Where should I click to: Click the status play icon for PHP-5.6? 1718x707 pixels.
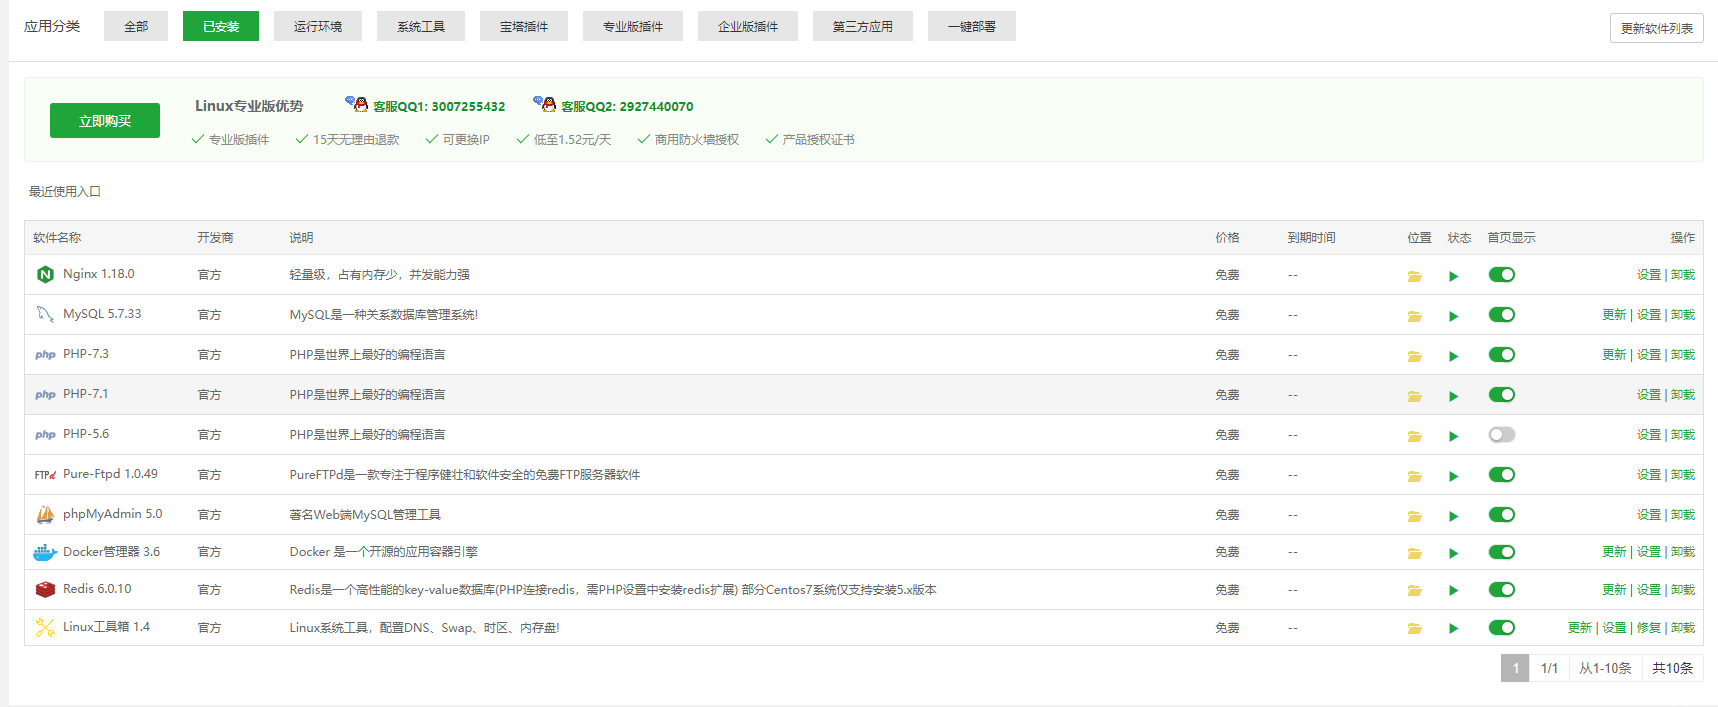(x=1453, y=436)
